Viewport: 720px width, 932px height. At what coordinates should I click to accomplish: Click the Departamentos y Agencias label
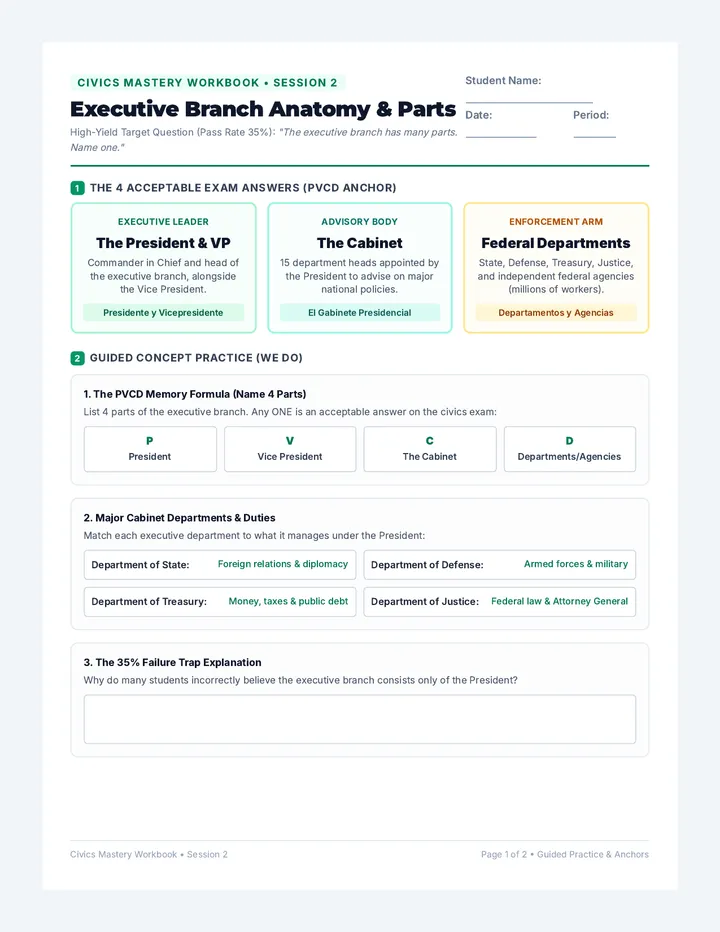click(x=556, y=313)
